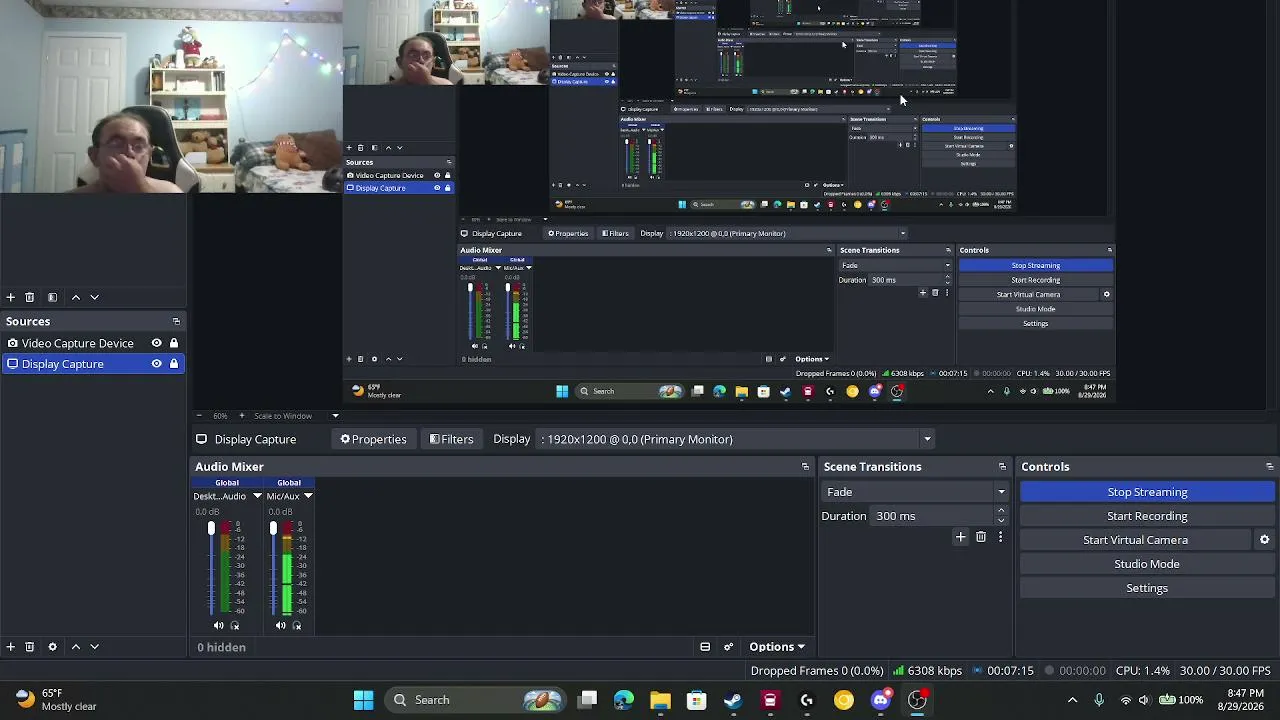Screen dimensions: 1280x720
Task: Click the "Dropped Frames 0 (0.0%)" status text
Action: point(817,671)
